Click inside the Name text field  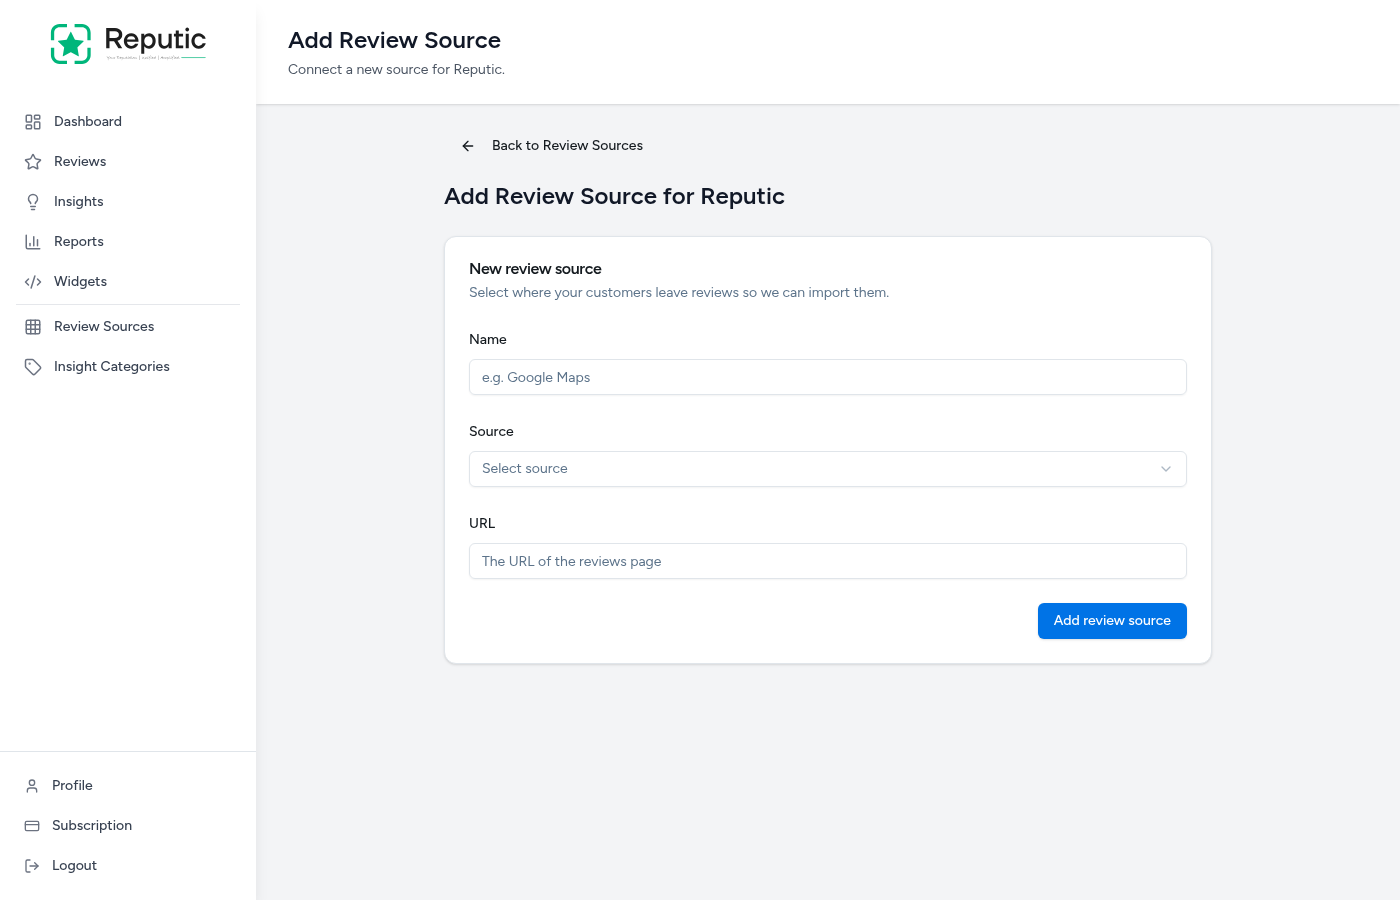827,377
